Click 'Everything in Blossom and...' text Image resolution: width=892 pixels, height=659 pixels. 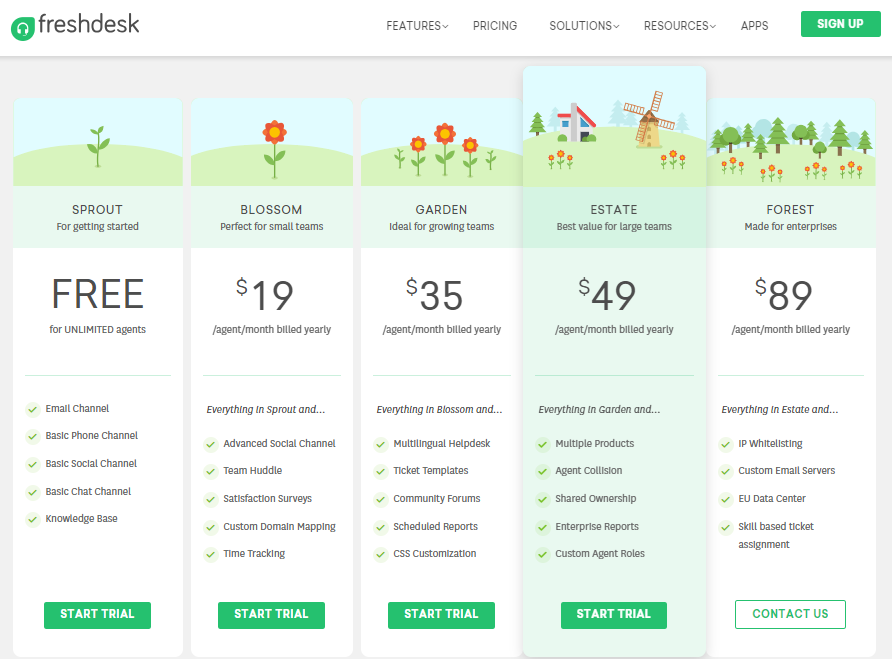439,410
